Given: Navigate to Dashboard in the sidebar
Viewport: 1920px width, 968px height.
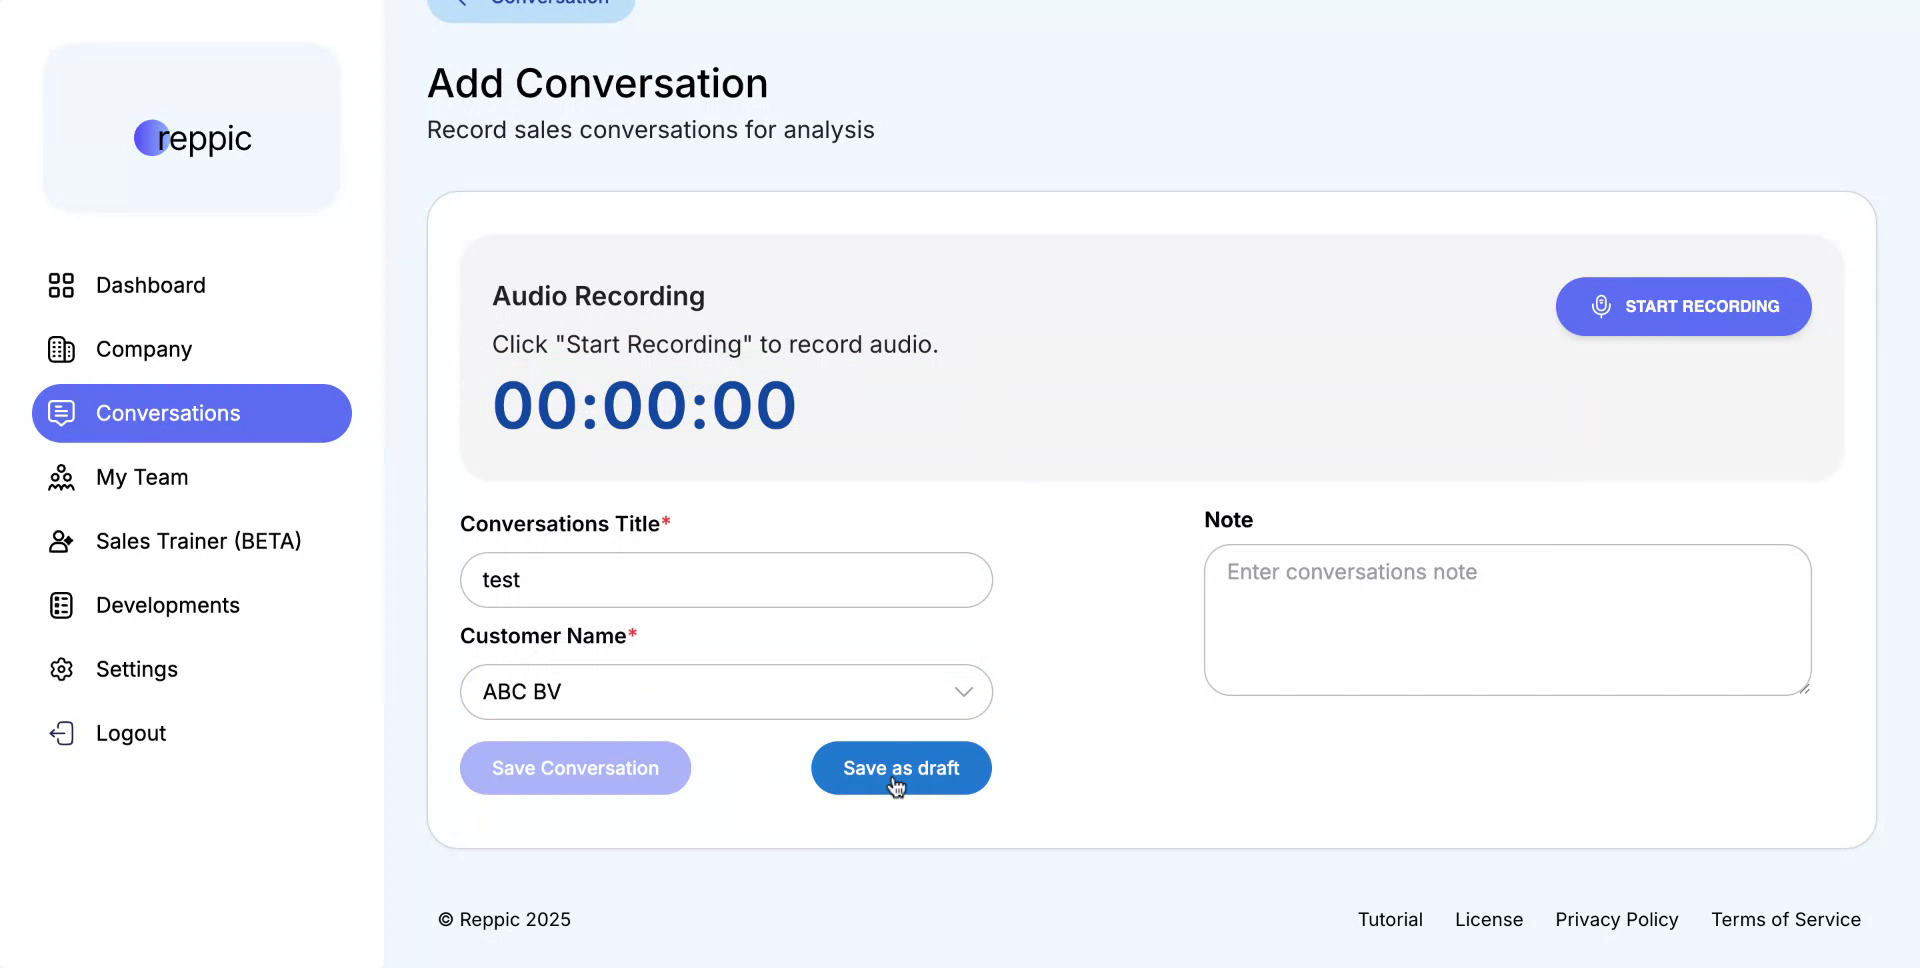Looking at the screenshot, I should tap(150, 285).
